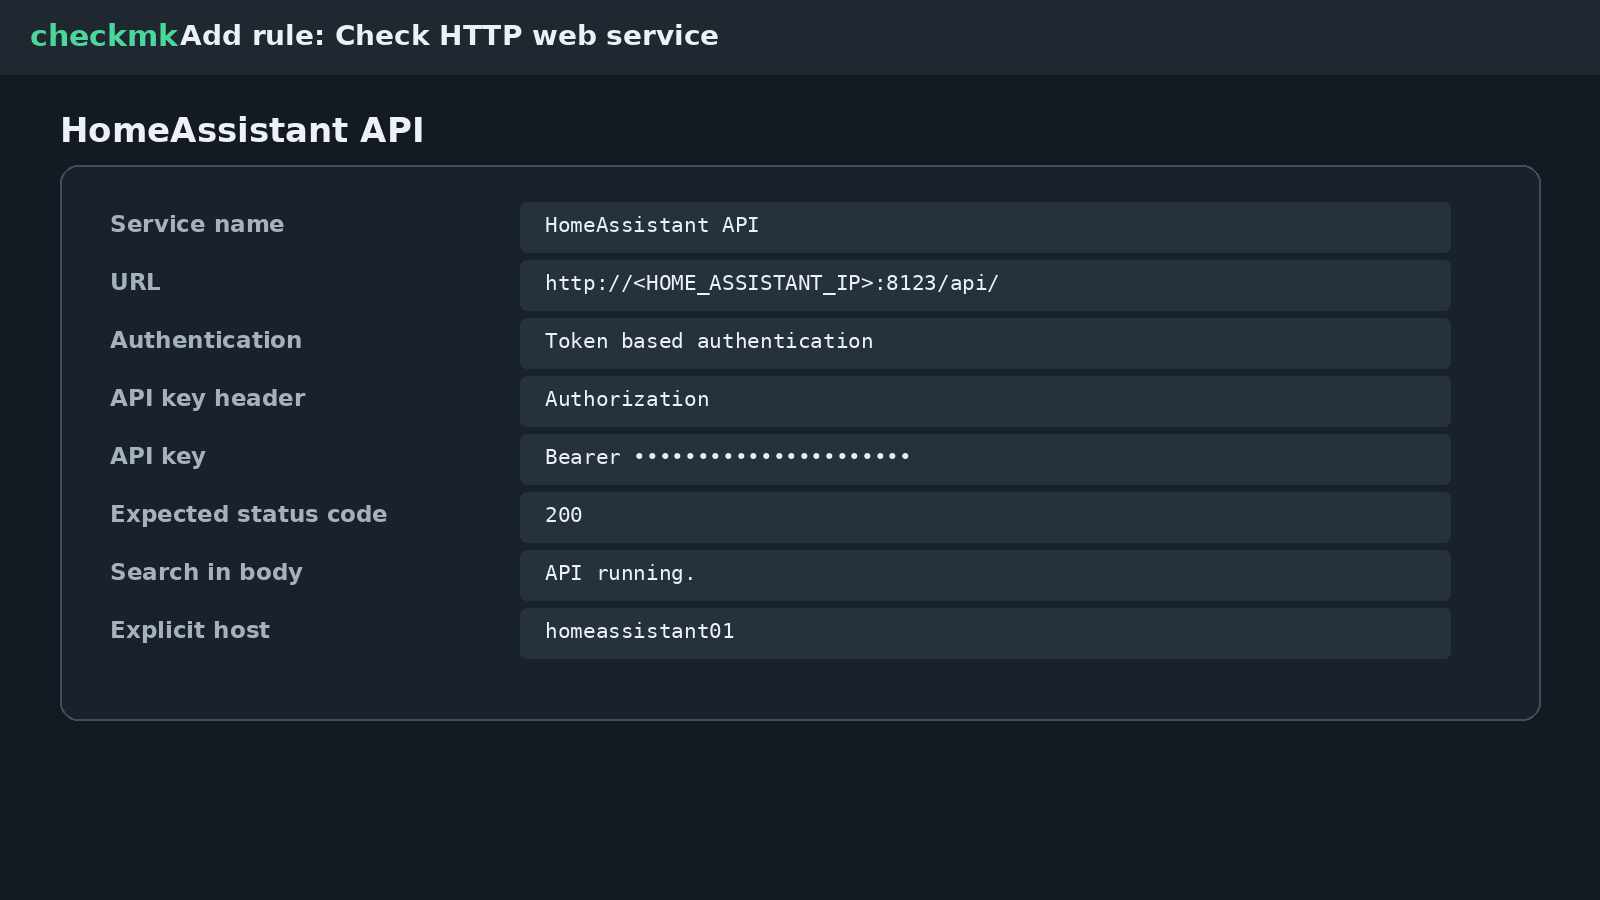Image resolution: width=1600 pixels, height=900 pixels.
Task: Click the Service name input field
Action: [x=985, y=227]
